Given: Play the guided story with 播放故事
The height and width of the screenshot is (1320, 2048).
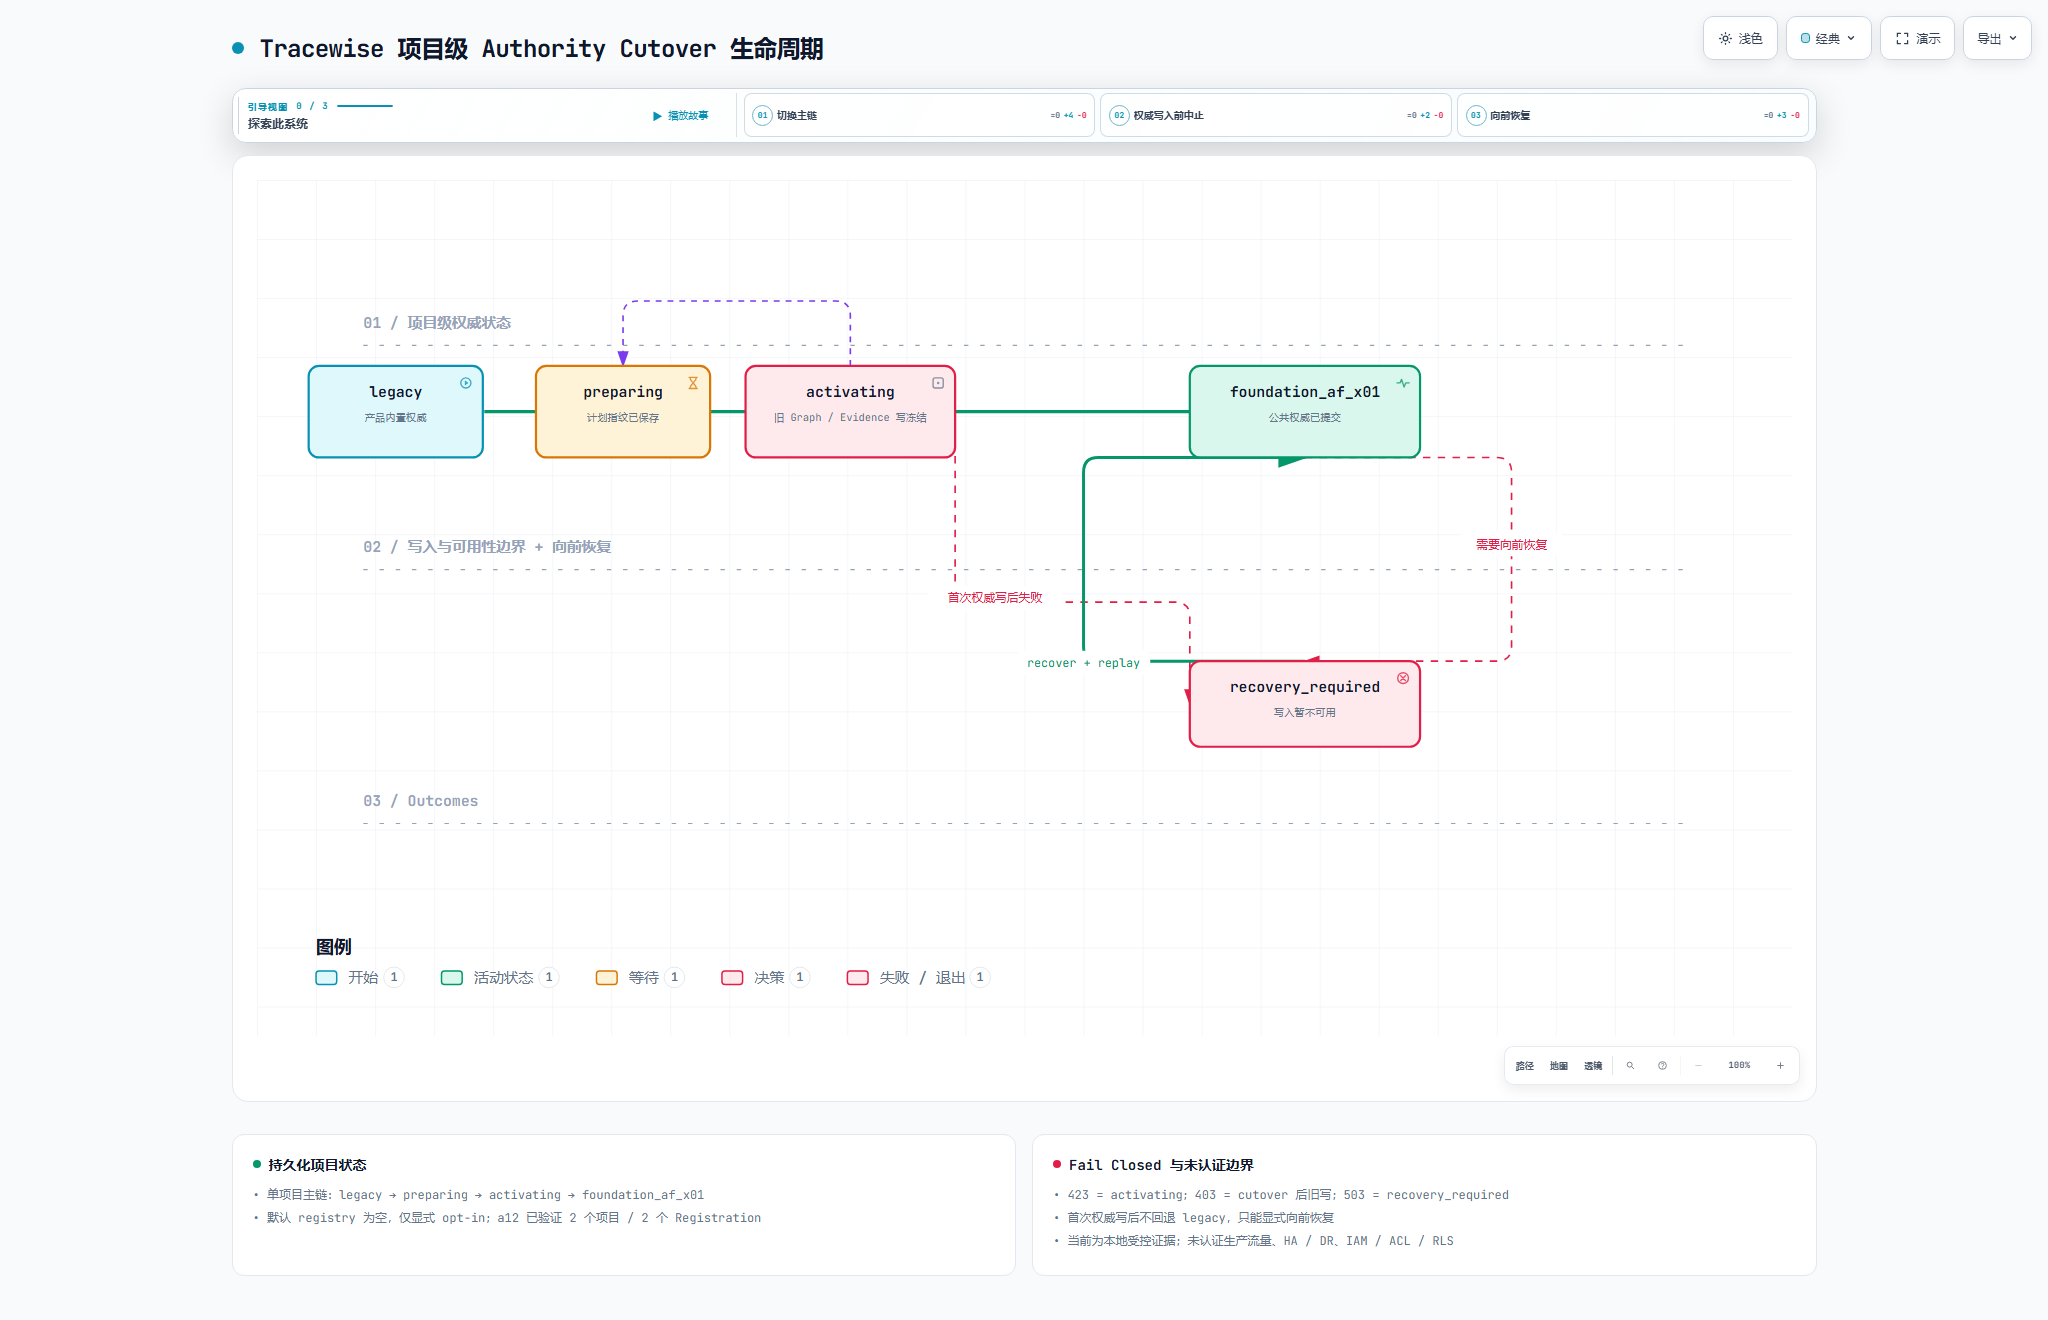Looking at the screenshot, I should 681,116.
